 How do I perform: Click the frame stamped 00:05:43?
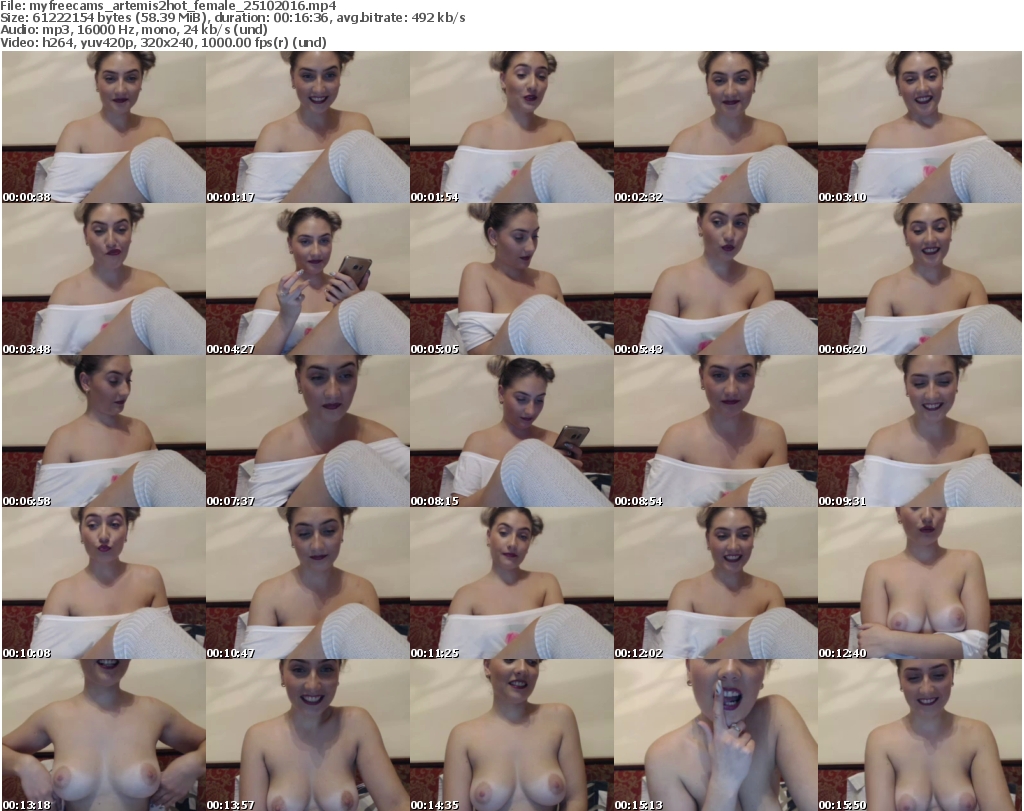pos(716,279)
